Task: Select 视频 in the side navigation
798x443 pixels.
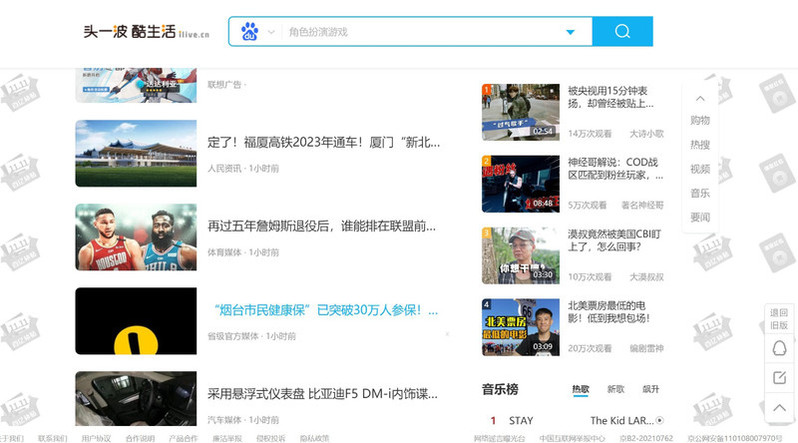Action: [700, 169]
